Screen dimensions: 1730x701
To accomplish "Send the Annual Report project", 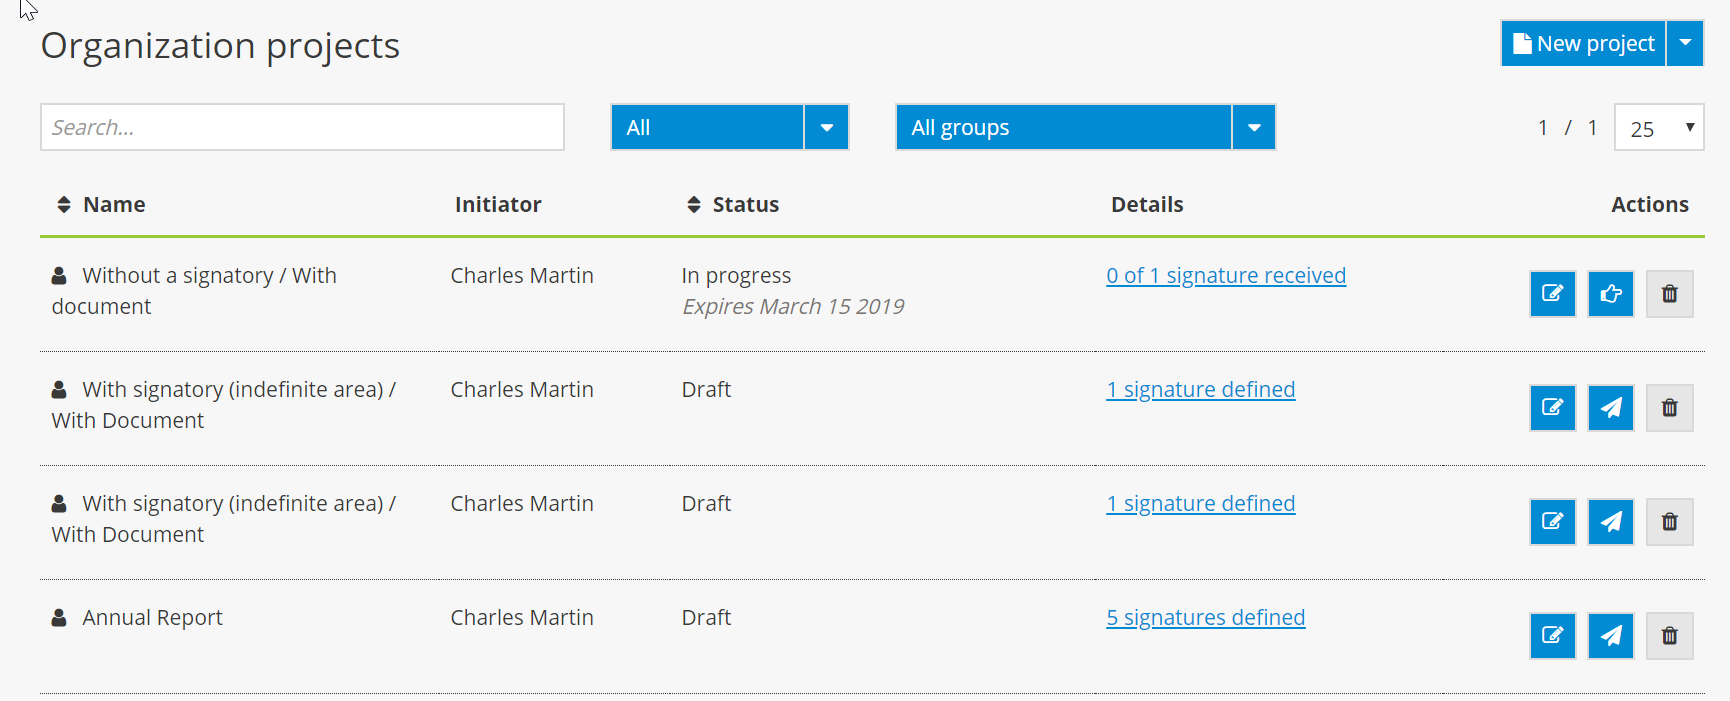I will 1610,635.
